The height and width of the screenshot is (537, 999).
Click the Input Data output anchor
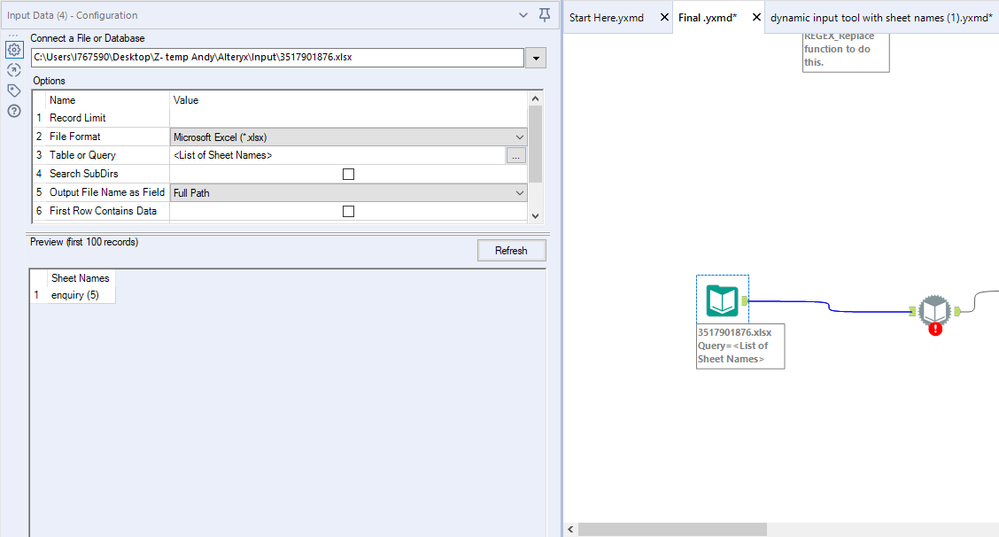coord(744,301)
